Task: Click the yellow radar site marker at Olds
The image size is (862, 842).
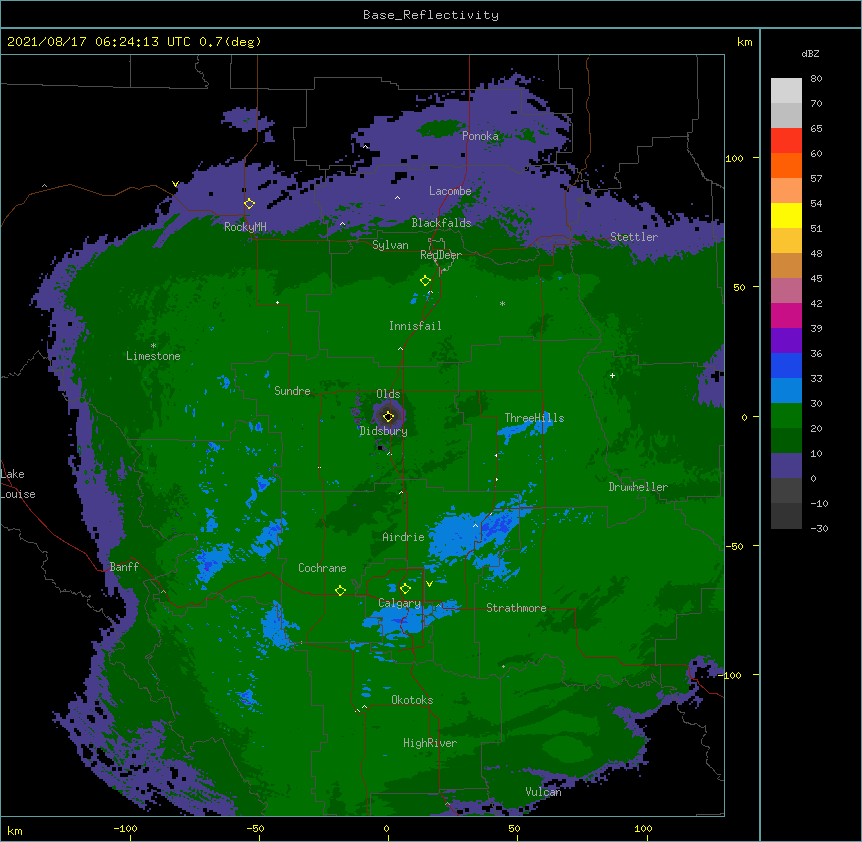Action: (388, 416)
